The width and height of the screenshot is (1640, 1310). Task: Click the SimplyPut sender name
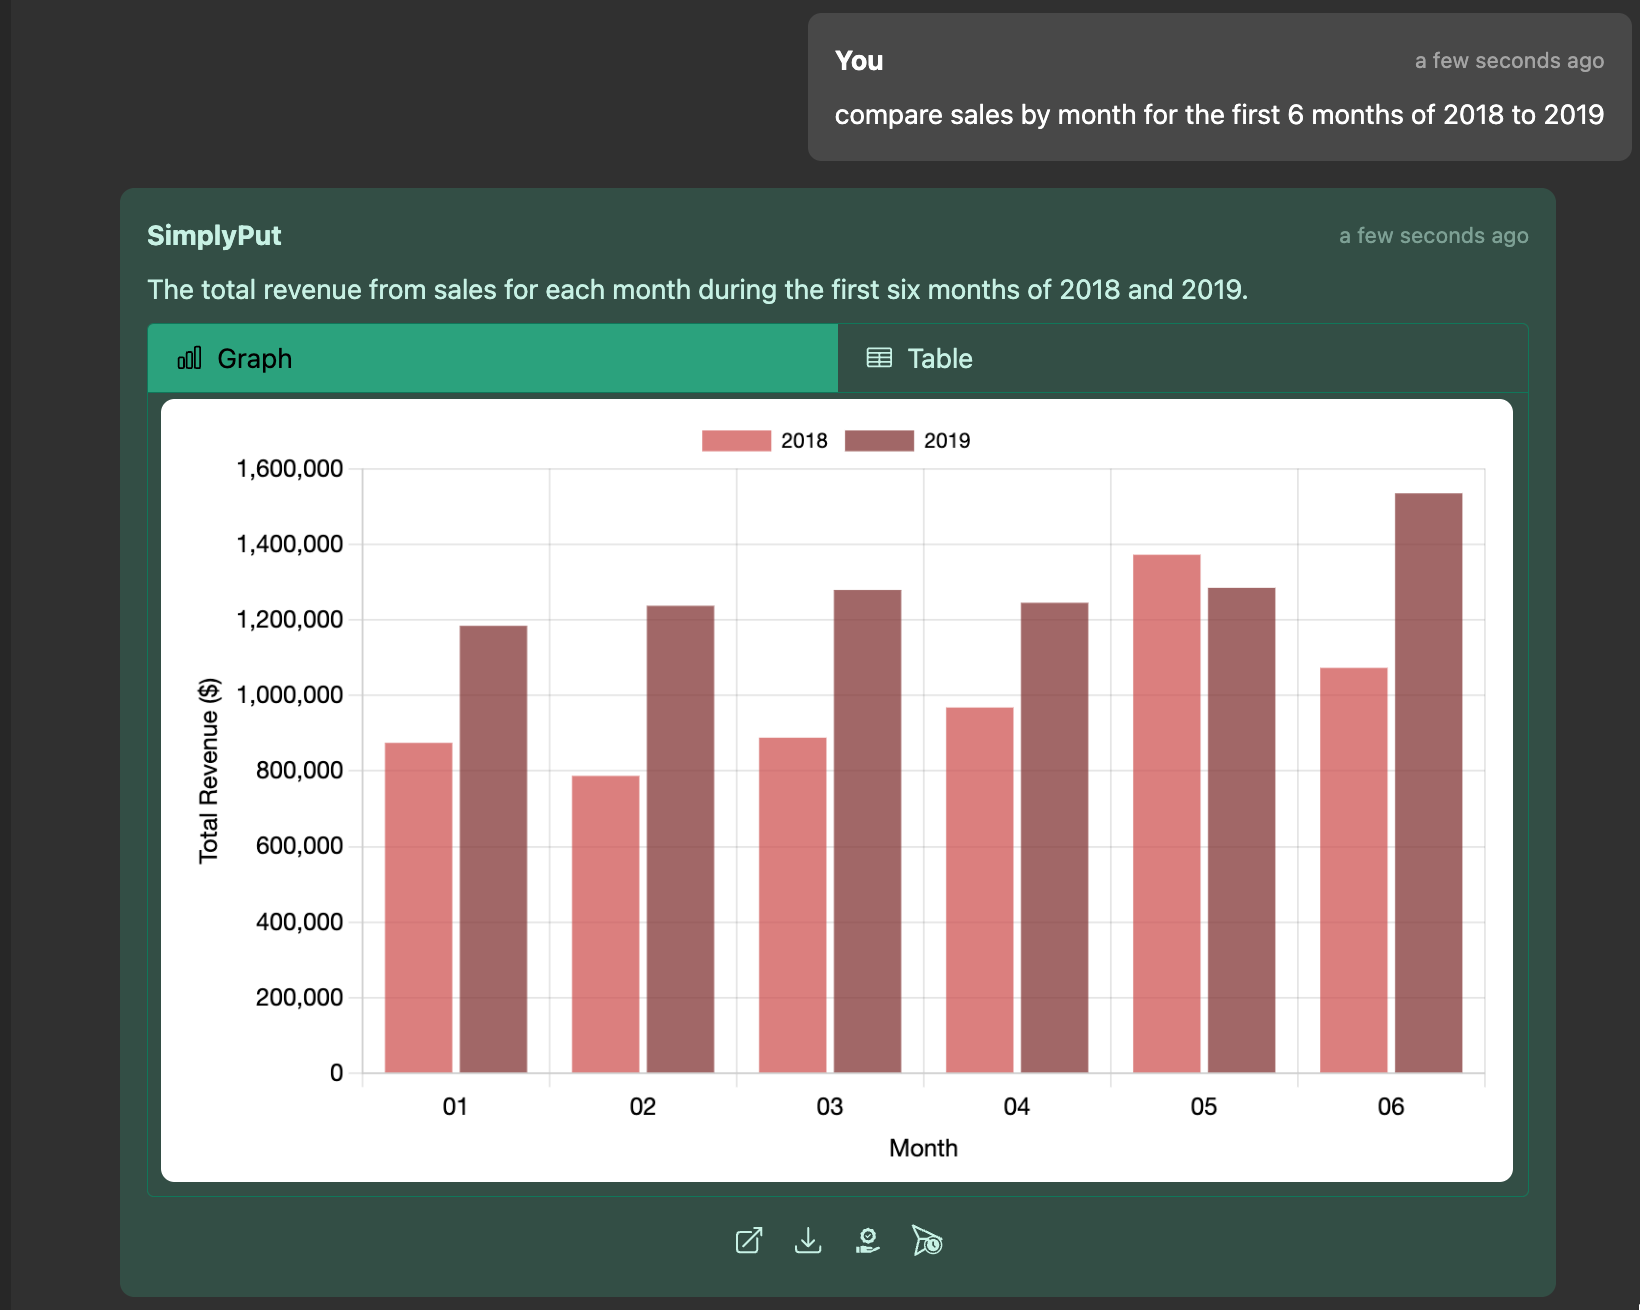coord(214,236)
